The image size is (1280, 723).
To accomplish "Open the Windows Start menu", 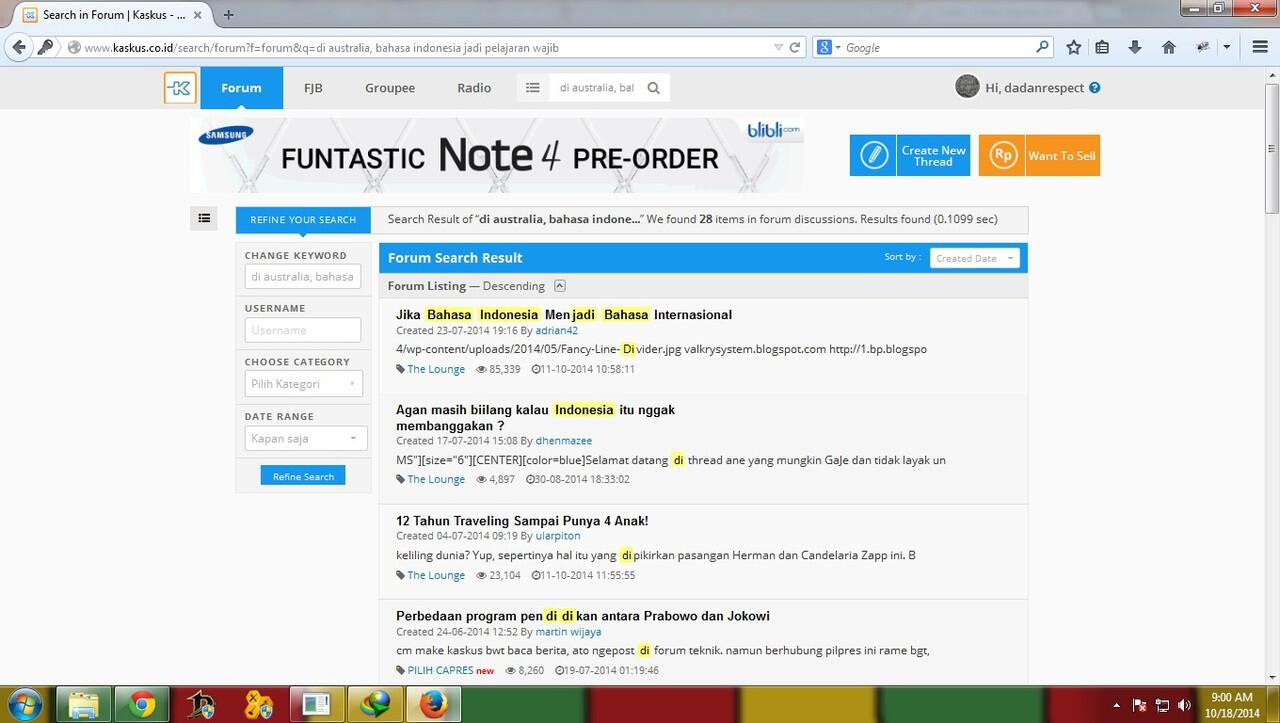I will pos(23,704).
